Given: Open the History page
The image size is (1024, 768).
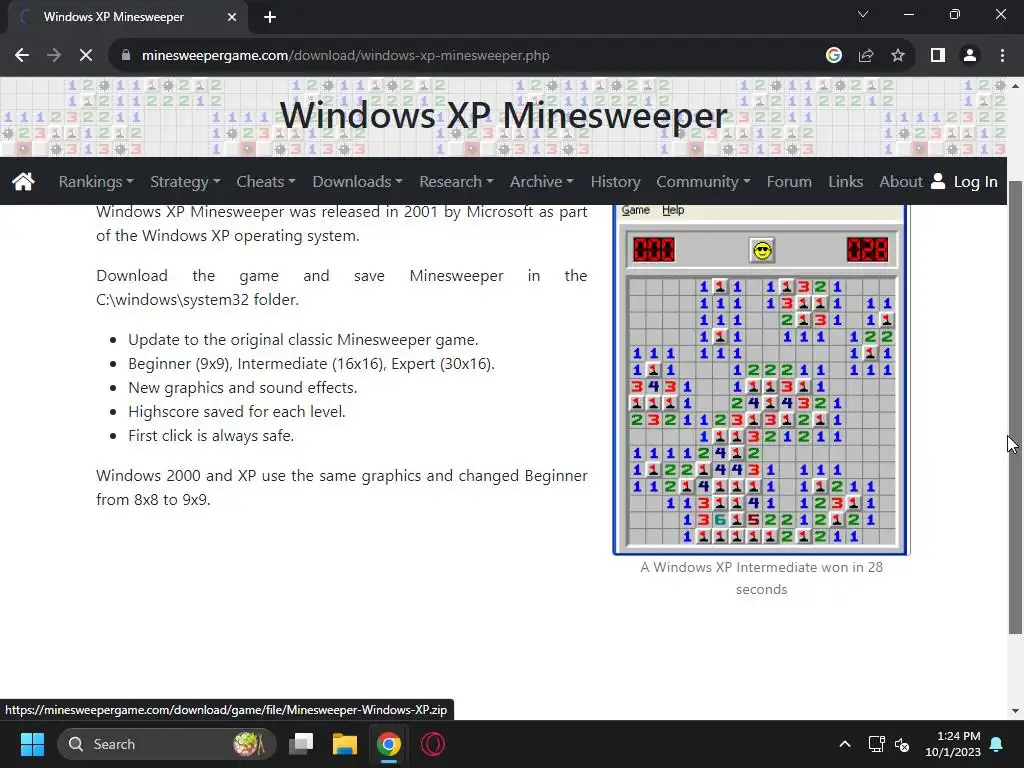Looking at the screenshot, I should coord(615,182).
